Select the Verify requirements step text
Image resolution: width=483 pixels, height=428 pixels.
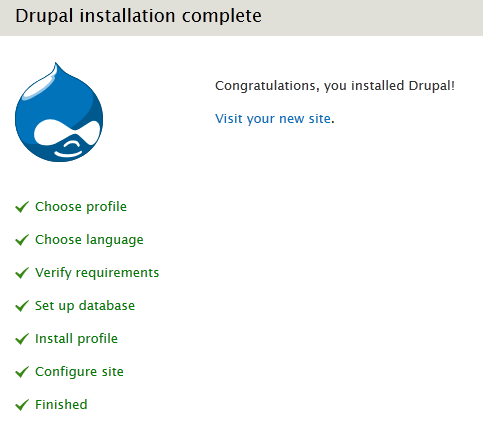(97, 273)
